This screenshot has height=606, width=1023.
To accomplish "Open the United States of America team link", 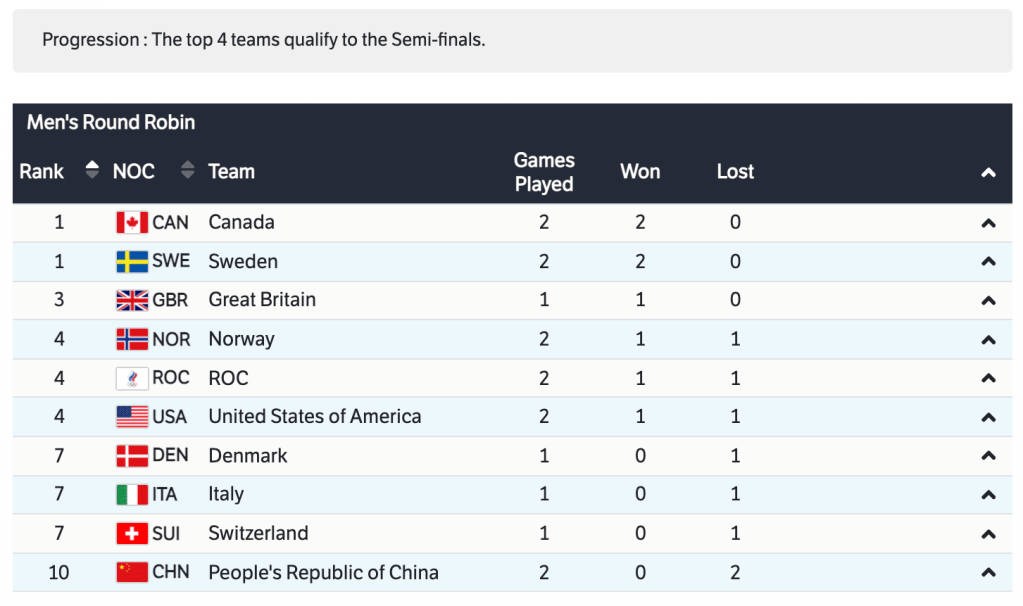I will [x=314, y=417].
